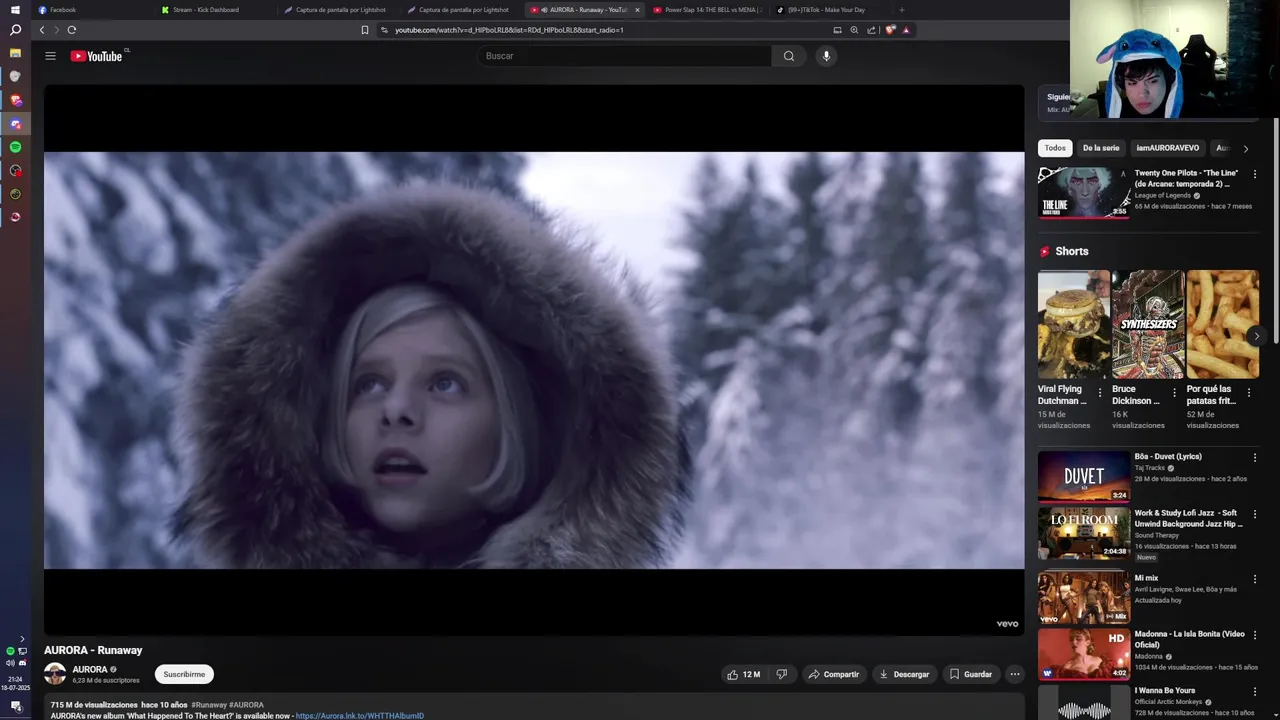Image resolution: width=1280 pixels, height=720 pixels.
Task: Bookmark this page from the address bar
Action: 365,30
